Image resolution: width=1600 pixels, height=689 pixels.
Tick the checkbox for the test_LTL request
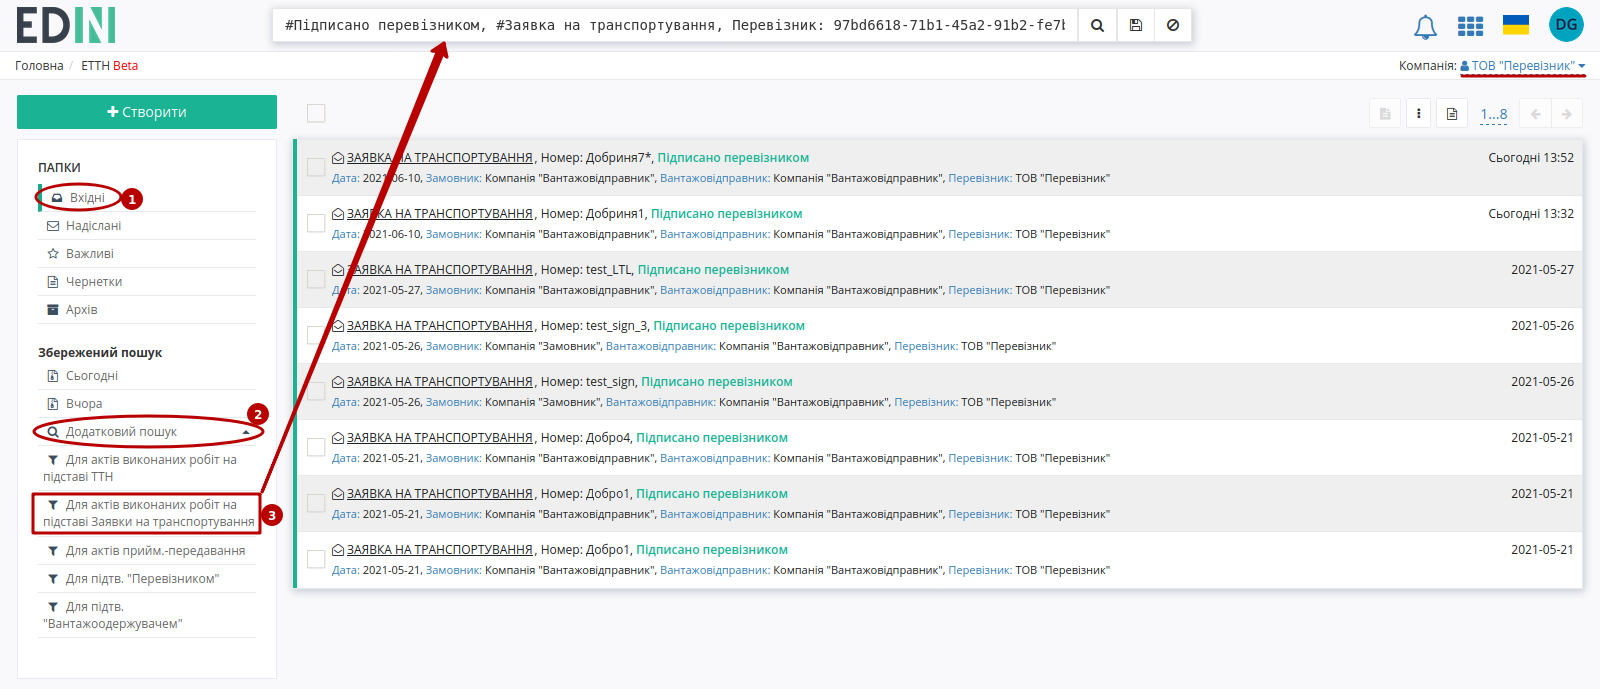(316, 279)
